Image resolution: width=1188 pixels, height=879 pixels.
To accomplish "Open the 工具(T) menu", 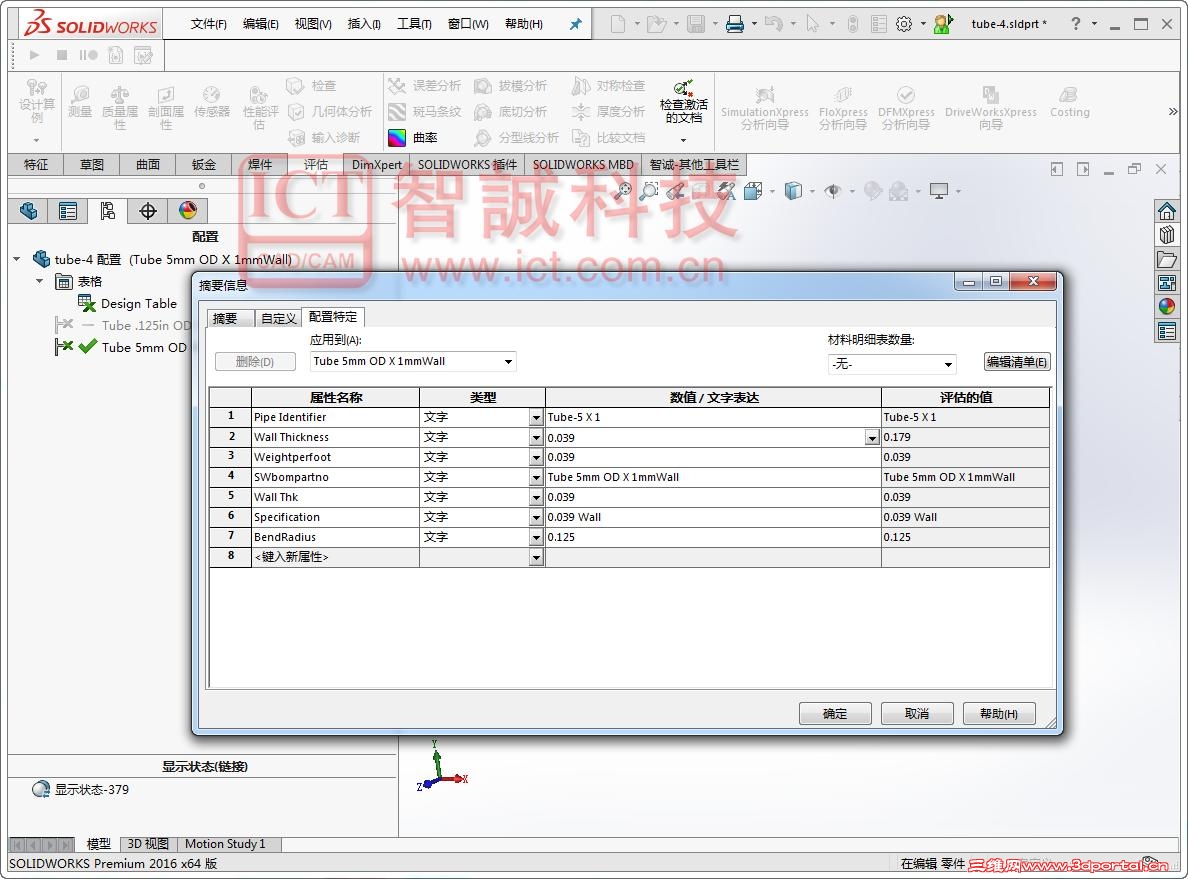I will (x=414, y=24).
